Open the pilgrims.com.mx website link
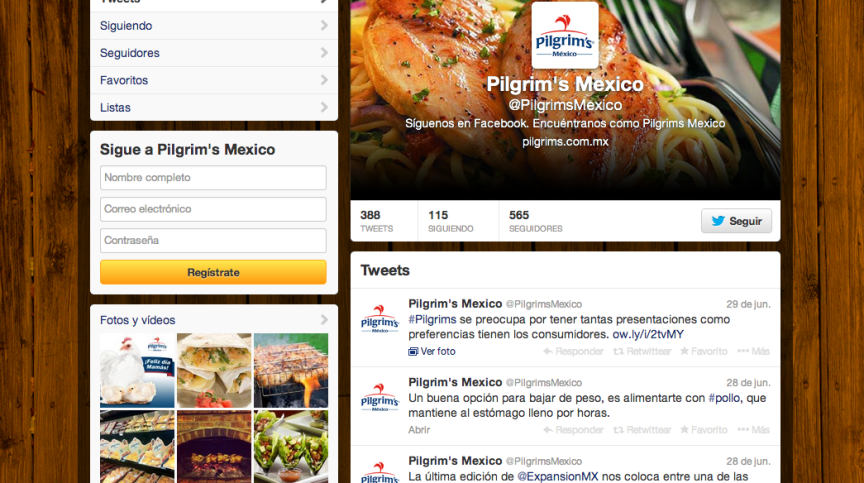The width and height of the screenshot is (864, 483). coord(565,142)
